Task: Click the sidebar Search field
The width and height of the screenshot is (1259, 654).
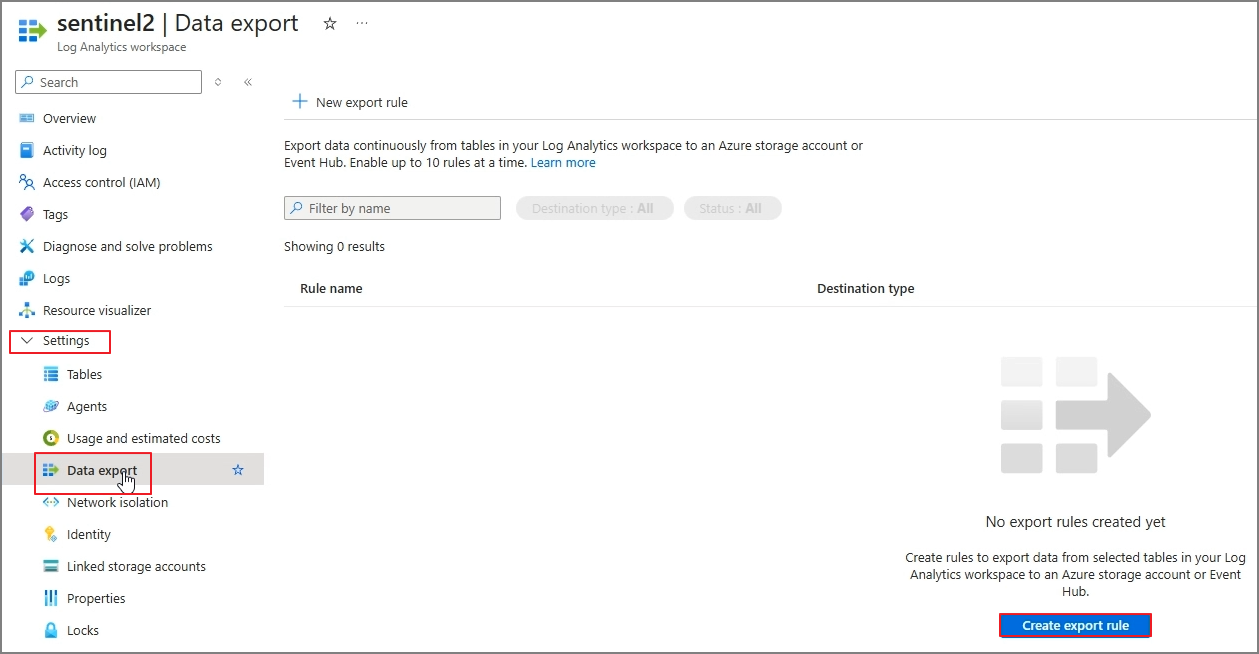Action: click(109, 82)
